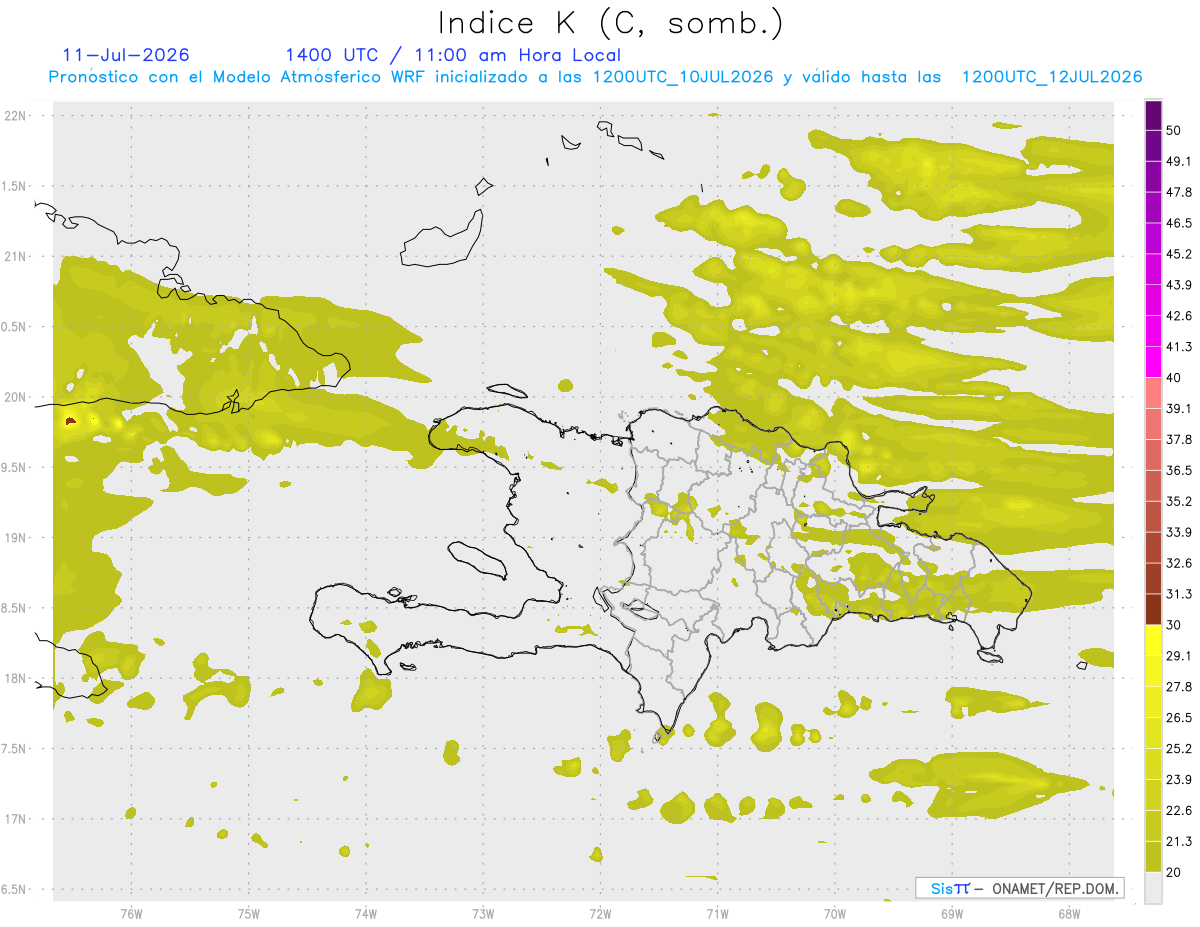
Task: Click the "76W" longitude label
Action: (x=131, y=914)
